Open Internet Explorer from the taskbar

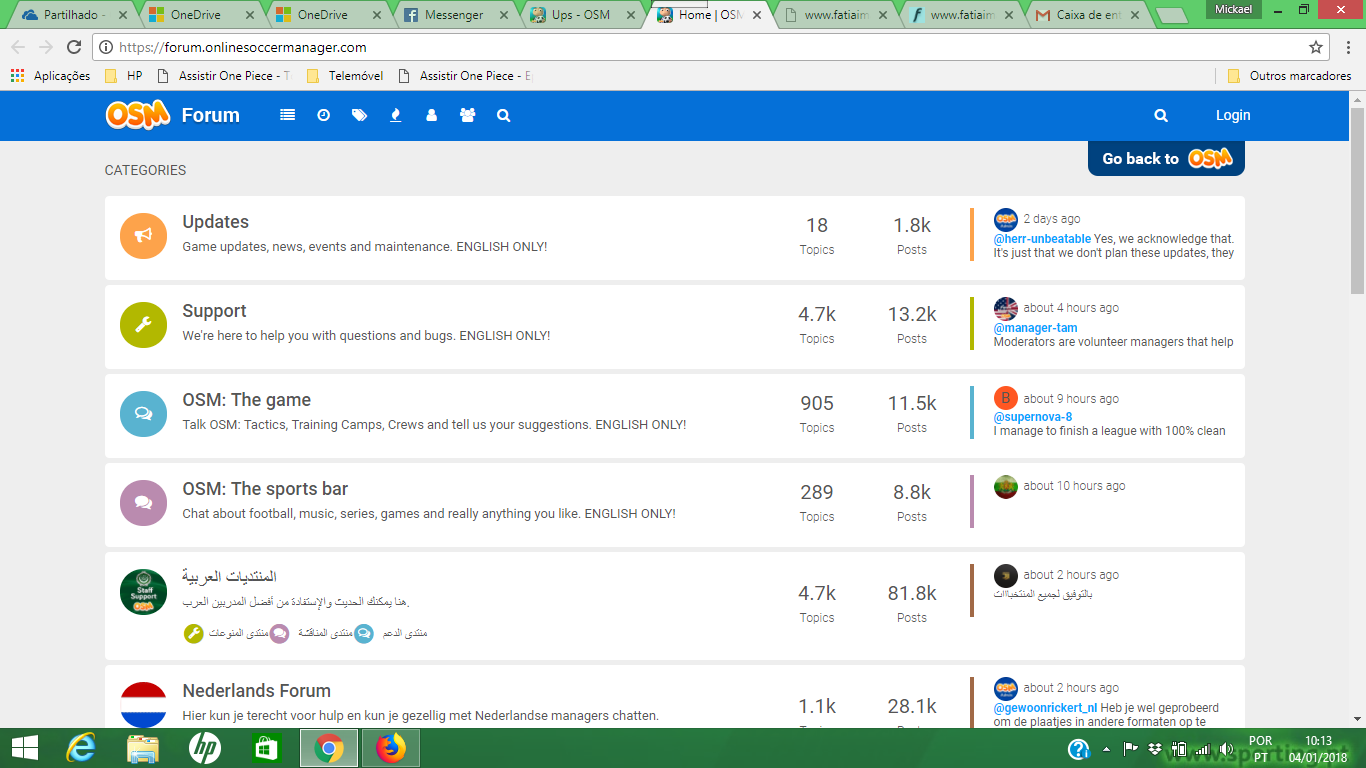coord(81,748)
